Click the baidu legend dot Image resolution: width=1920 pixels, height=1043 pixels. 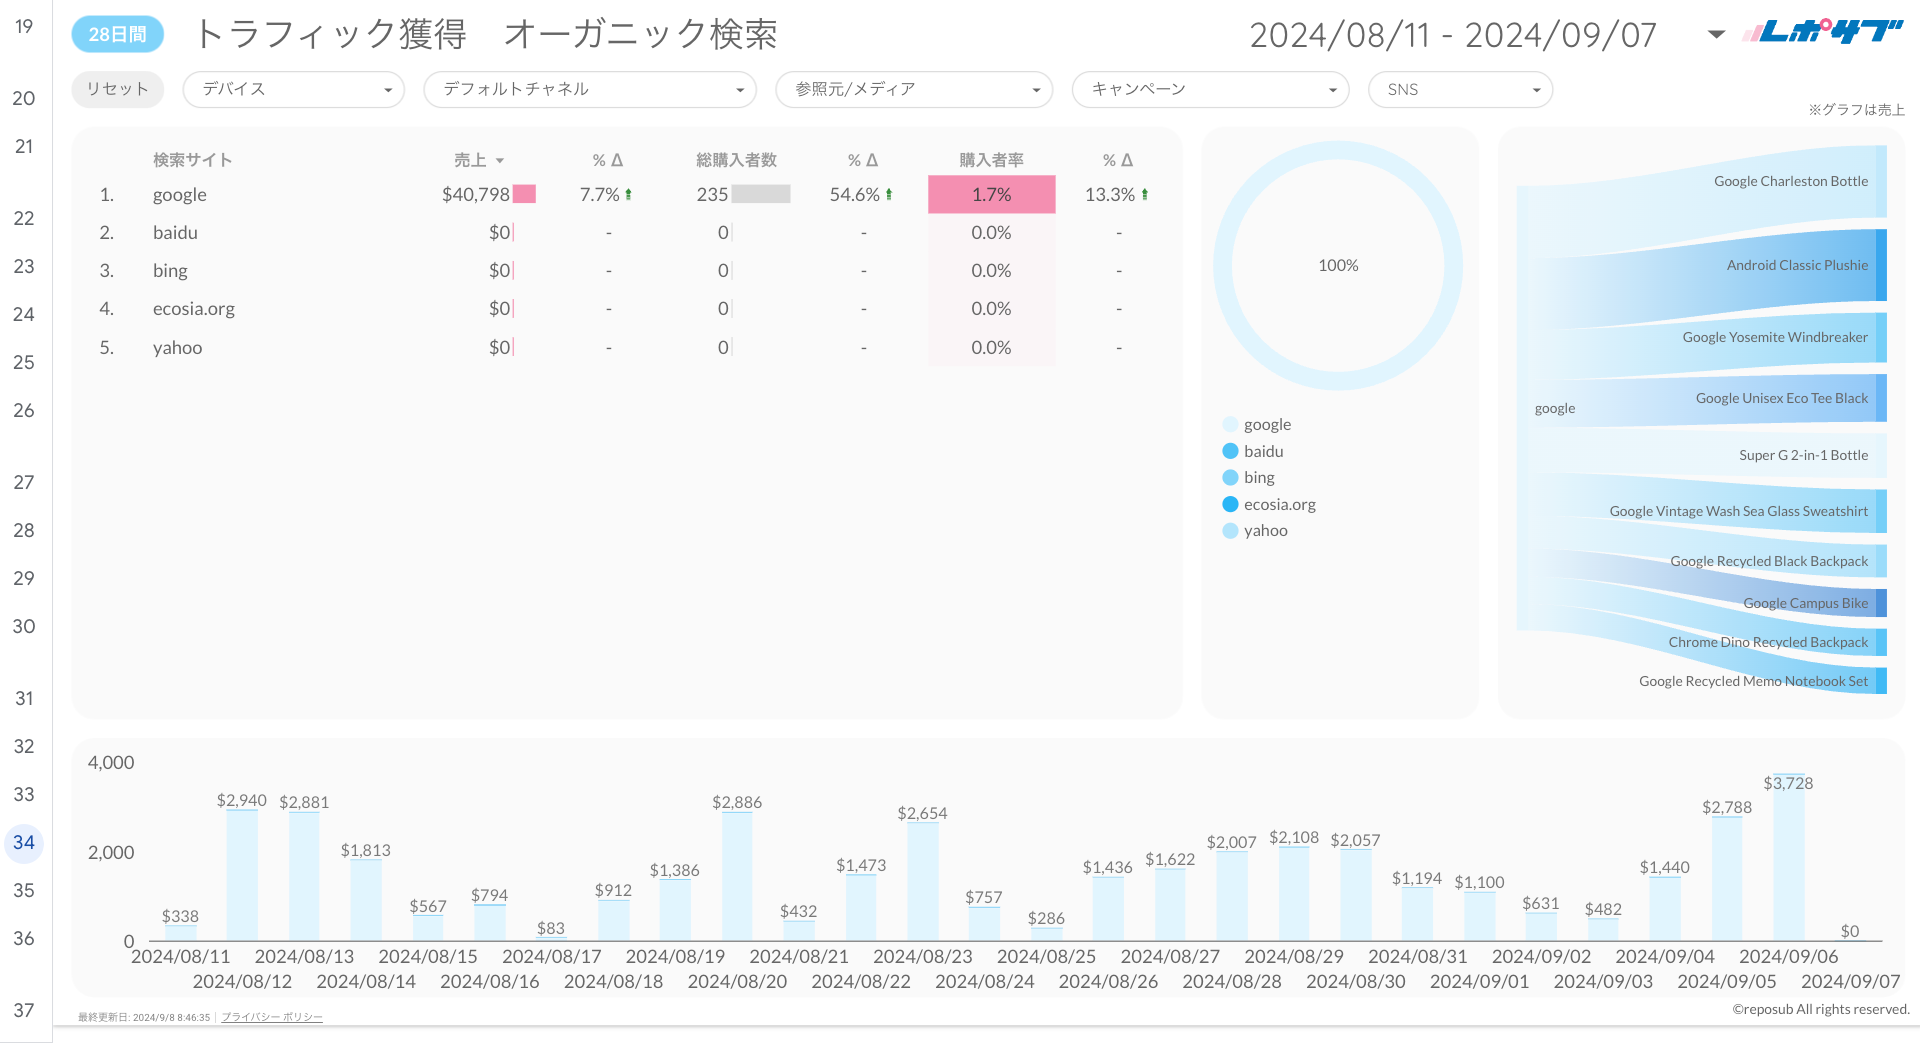pyautogui.click(x=1229, y=450)
